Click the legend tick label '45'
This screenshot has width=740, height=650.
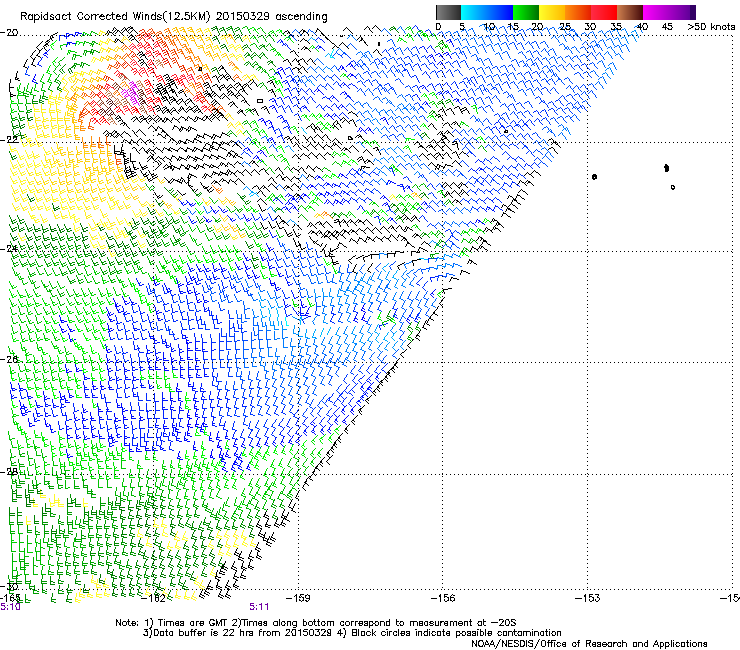[x=667, y=26]
